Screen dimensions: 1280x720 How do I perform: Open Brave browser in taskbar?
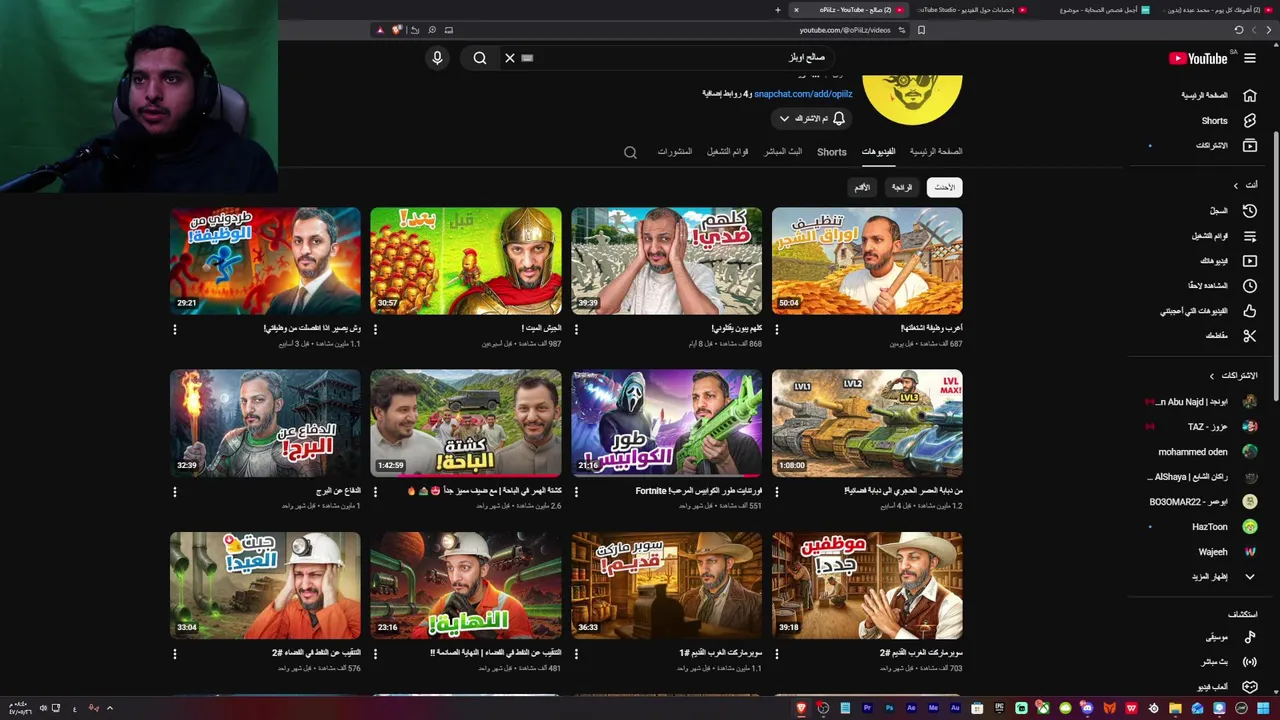click(x=801, y=708)
